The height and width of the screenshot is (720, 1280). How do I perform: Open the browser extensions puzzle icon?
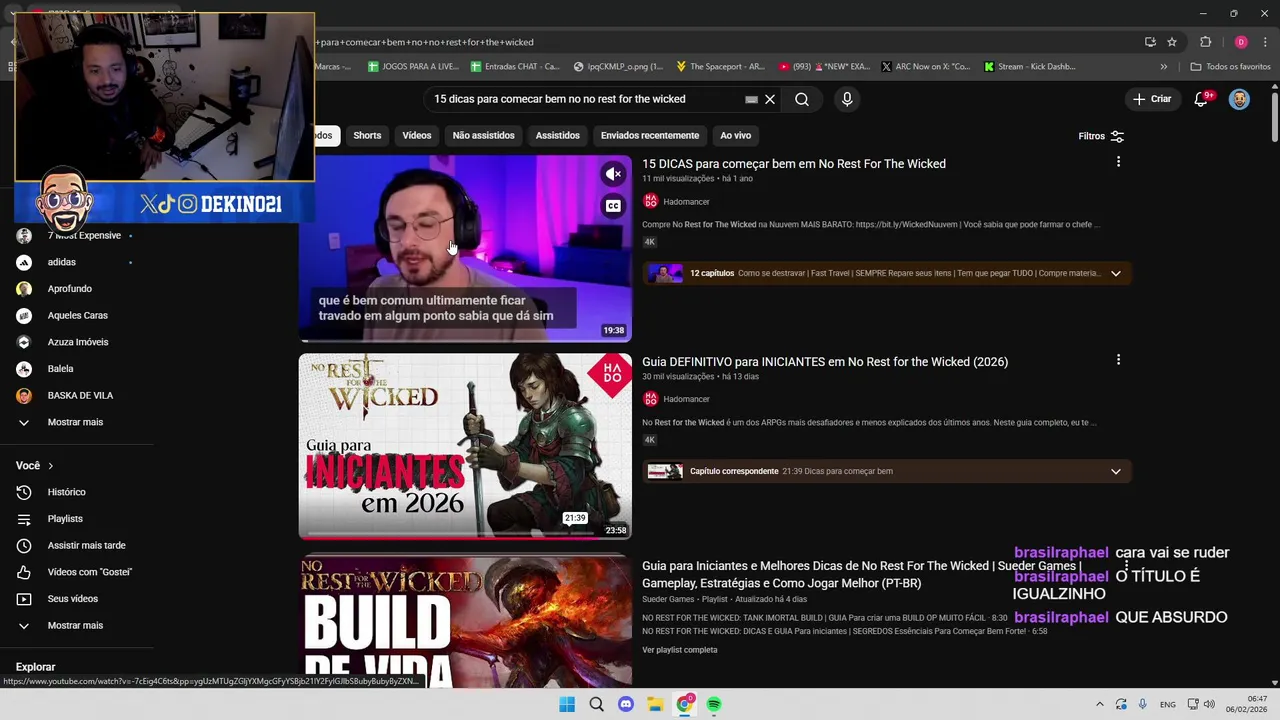[x=1205, y=42]
